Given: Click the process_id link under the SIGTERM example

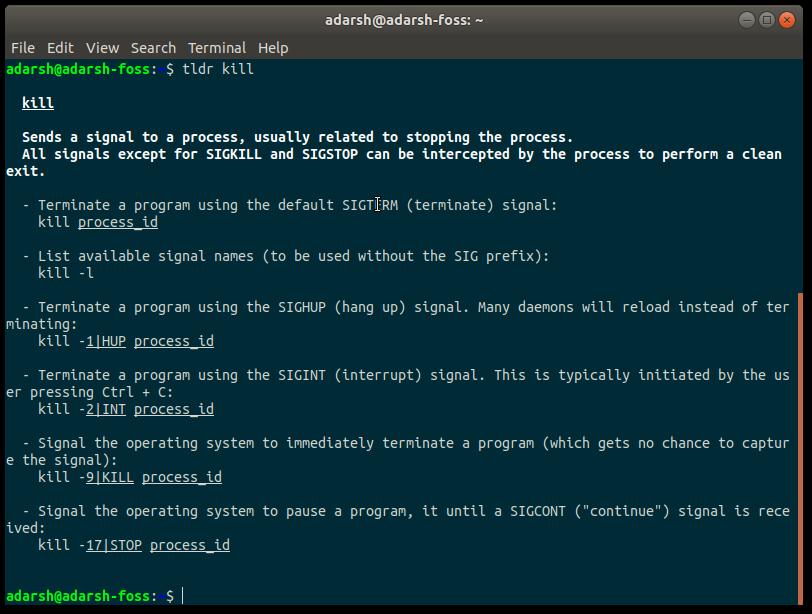Looking at the screenshot, I should pyautogui.click(x=117, y=222).
